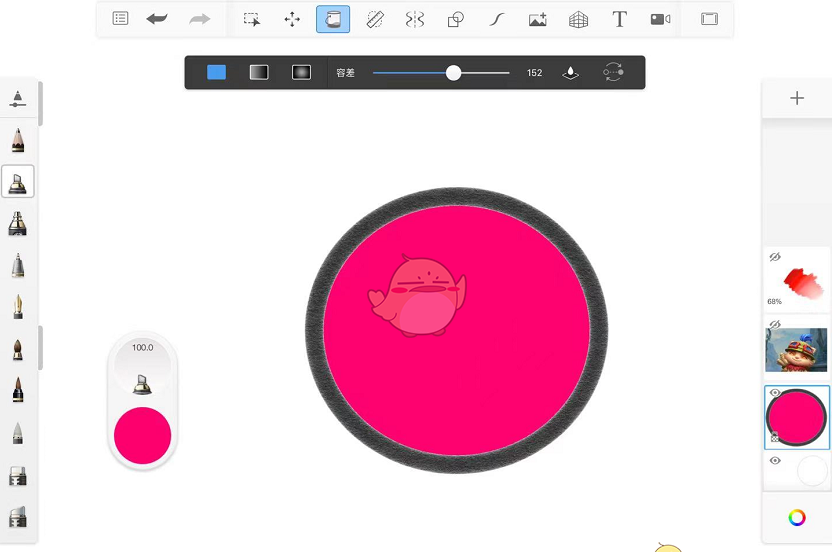Click the tolerance value 152
This screenshot has width=834, height=552.
(x=535, y=73)
